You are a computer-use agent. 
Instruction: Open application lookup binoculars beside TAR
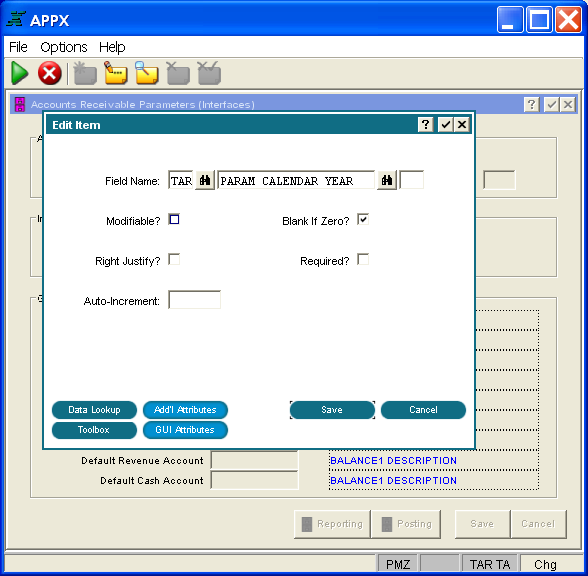coord(205,181)
